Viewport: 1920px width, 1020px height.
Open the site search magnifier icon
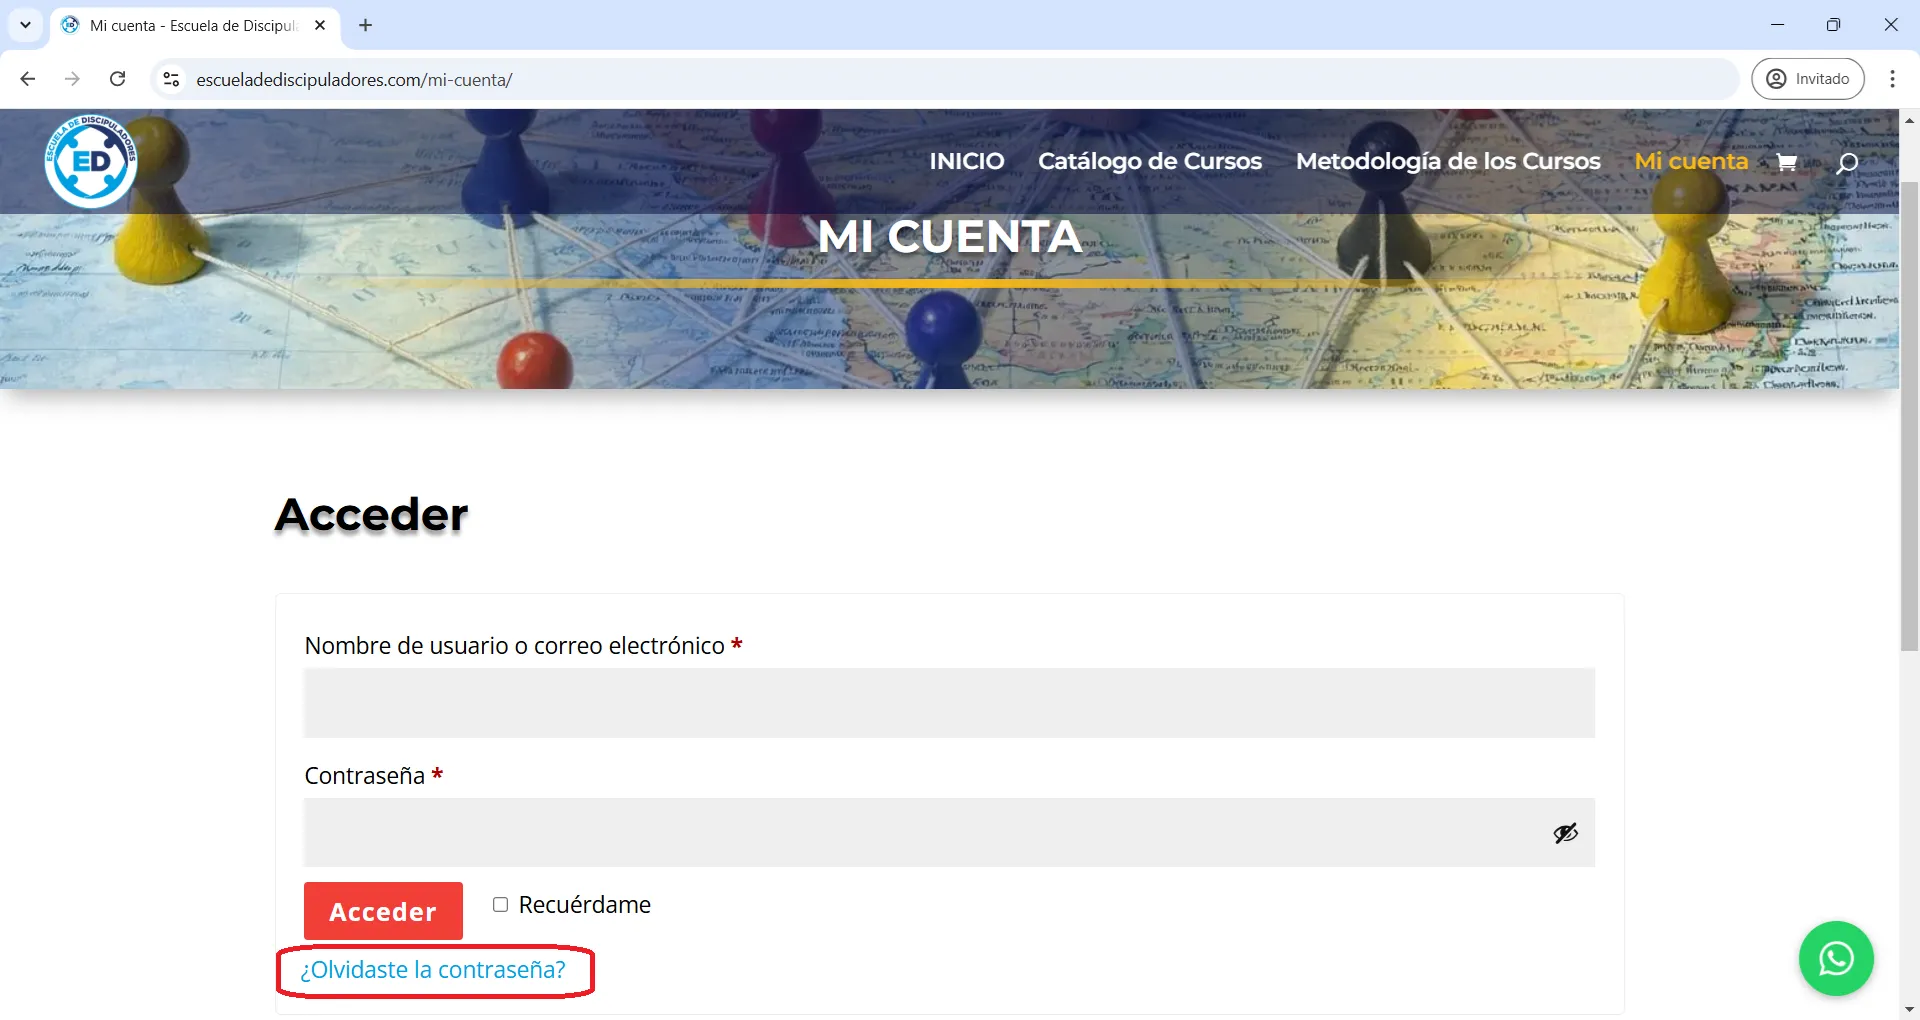coord(1846,163)
